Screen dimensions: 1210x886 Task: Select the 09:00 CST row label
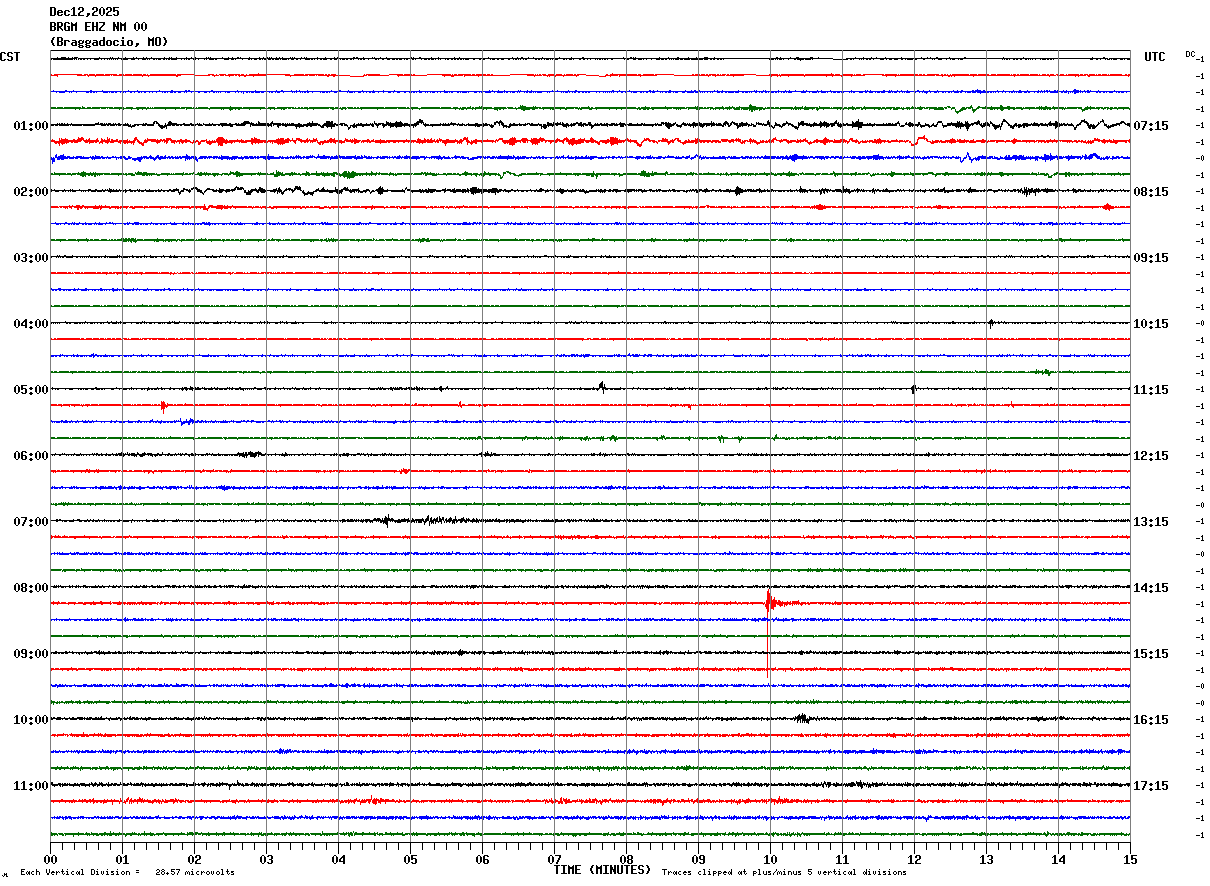[x=31, y=654]
